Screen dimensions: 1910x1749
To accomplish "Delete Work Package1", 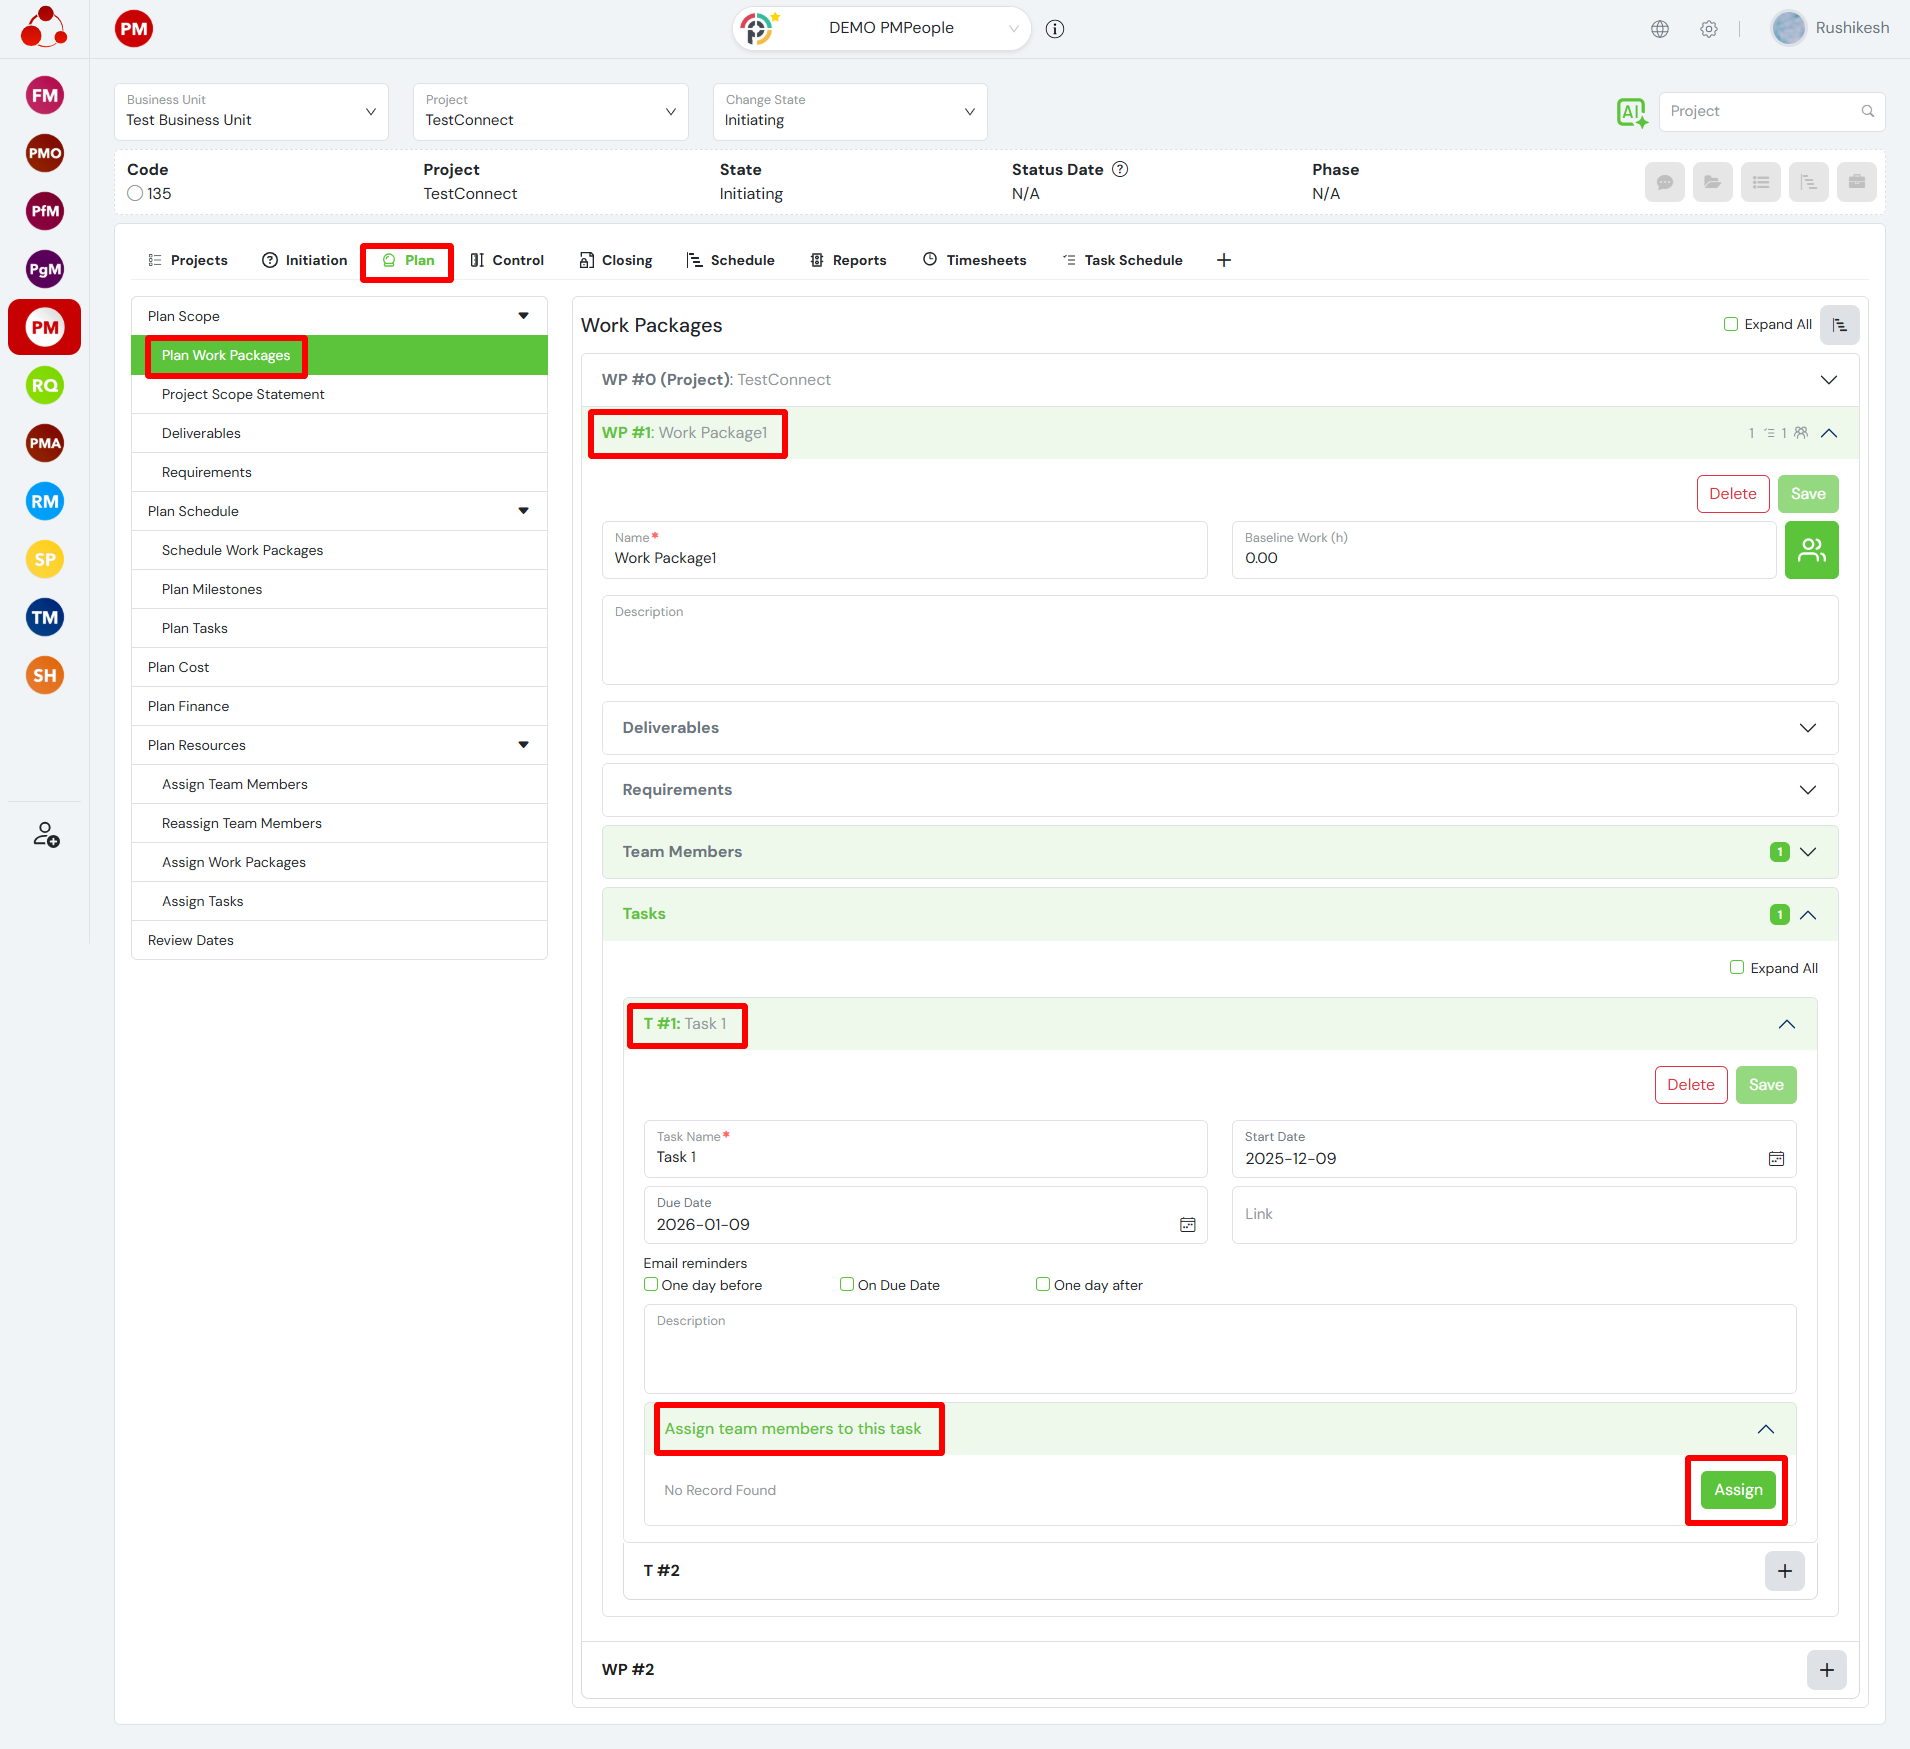I will [1732, 494].
